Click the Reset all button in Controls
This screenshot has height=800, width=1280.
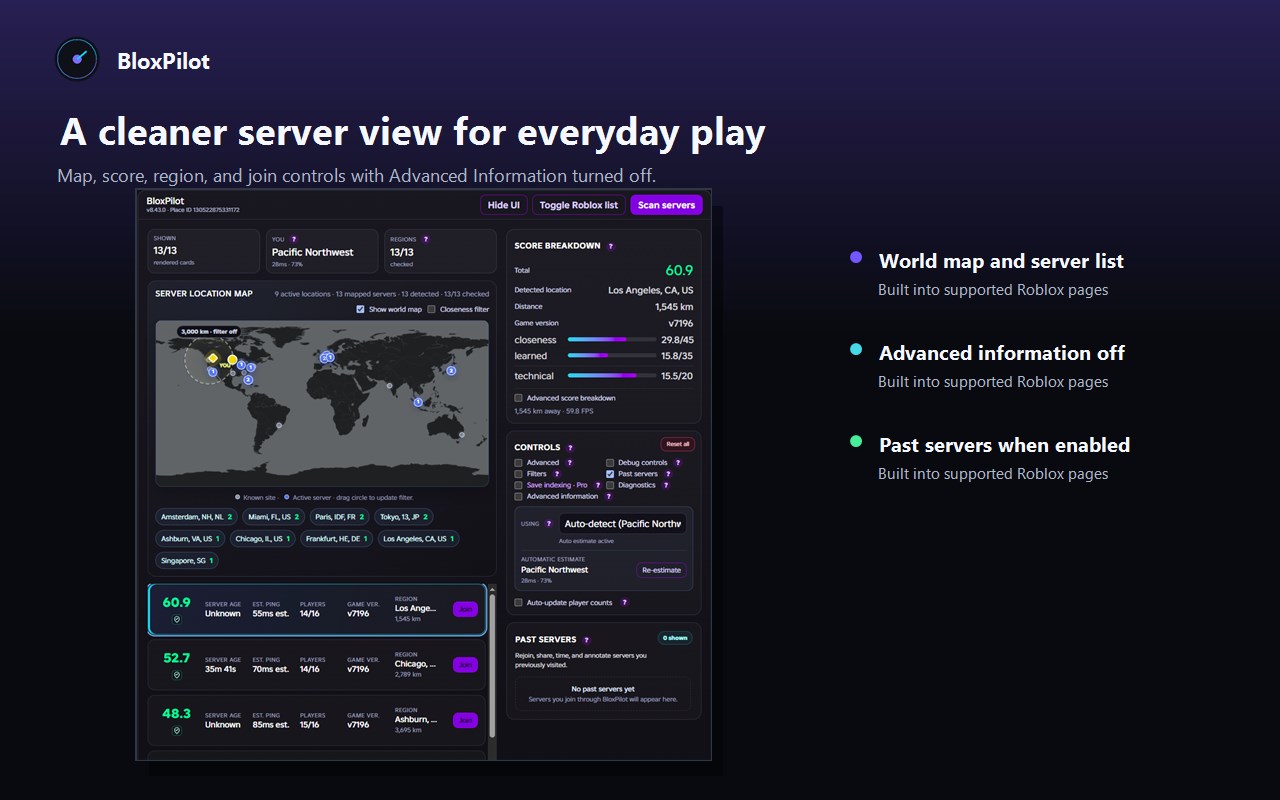(677, 444)
